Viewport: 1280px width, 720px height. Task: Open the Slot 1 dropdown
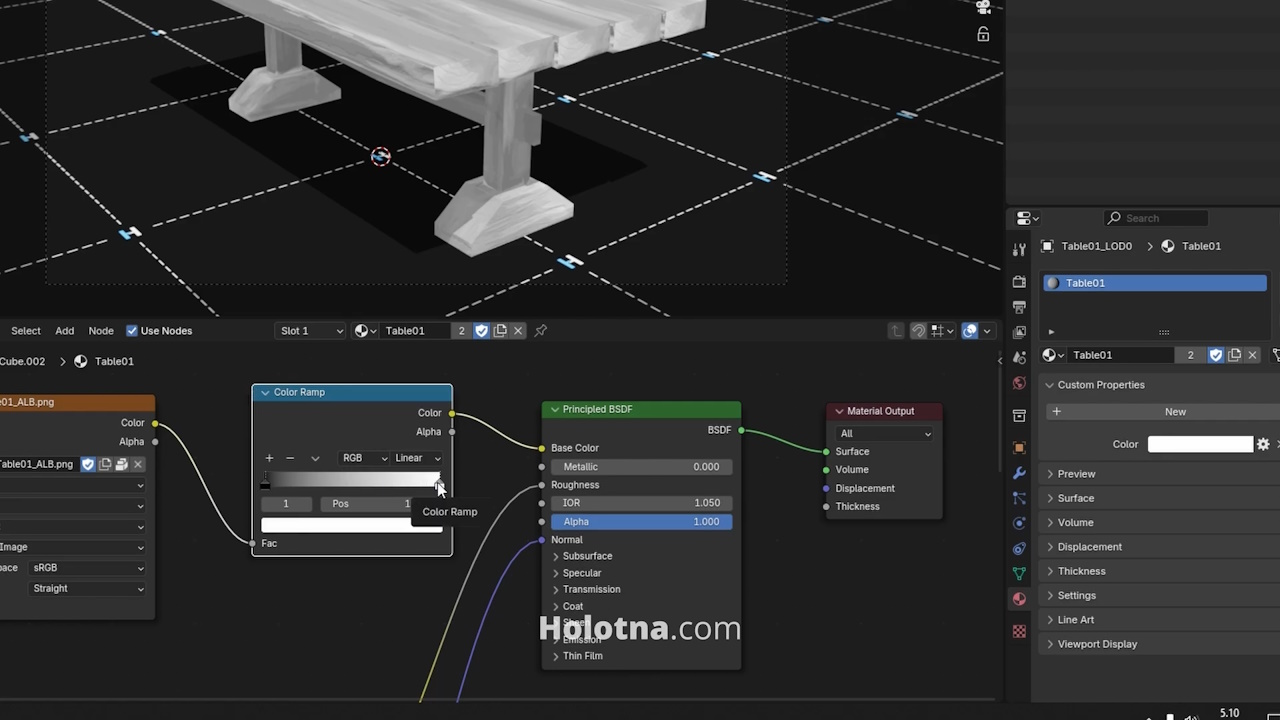point(310,331)
